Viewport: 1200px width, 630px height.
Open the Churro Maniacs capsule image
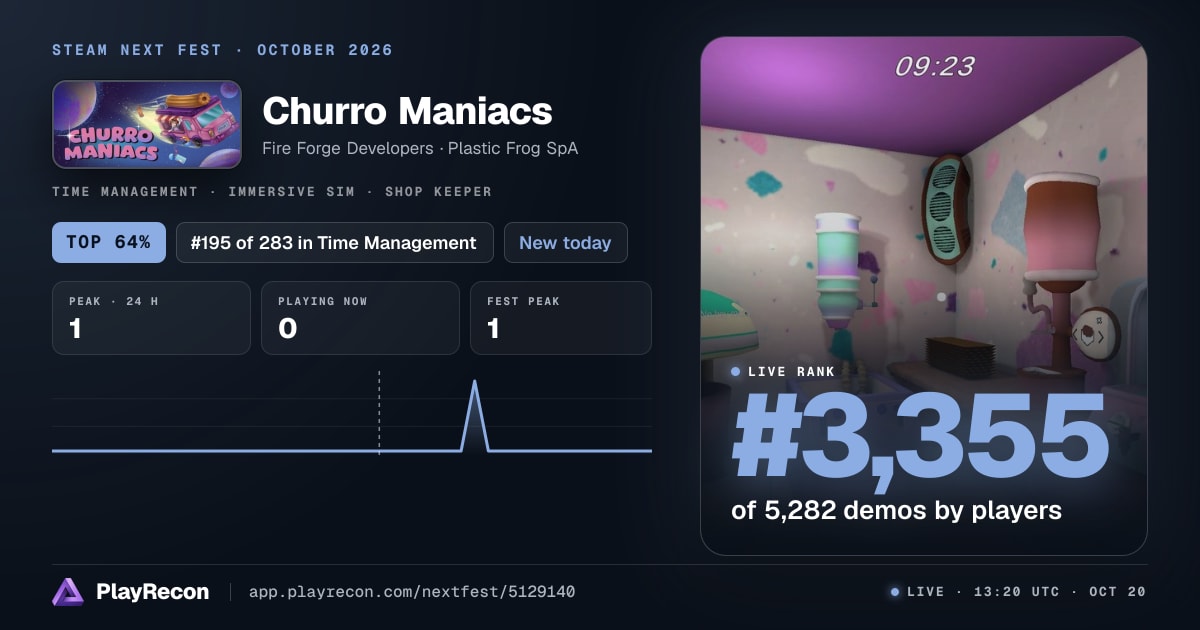point(147,124)
